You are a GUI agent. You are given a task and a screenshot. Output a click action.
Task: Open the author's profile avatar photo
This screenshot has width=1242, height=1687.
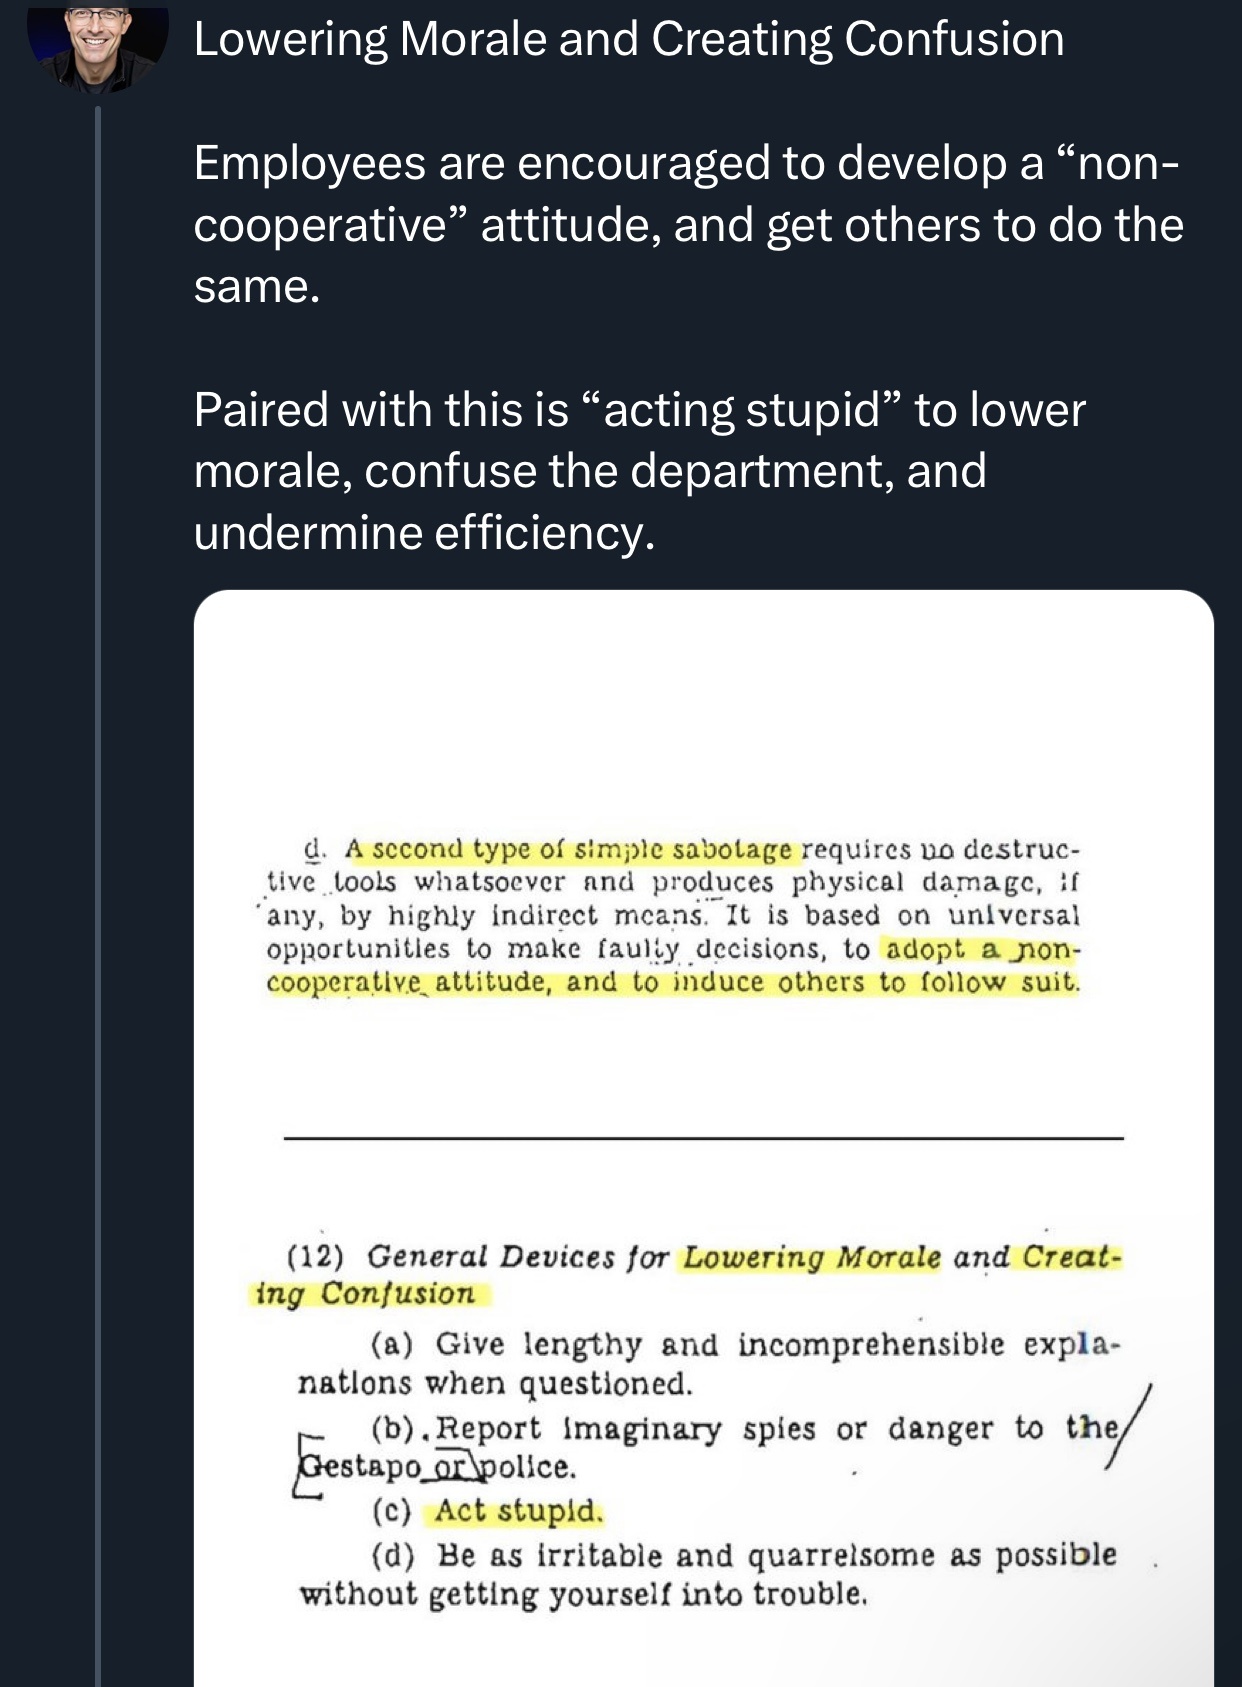[x=97, y=47]
